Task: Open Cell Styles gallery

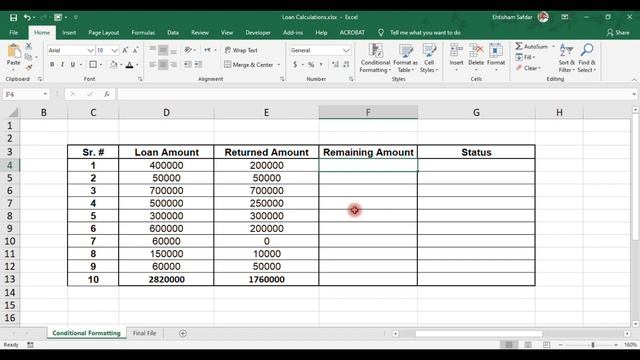Action: point(429,58)
